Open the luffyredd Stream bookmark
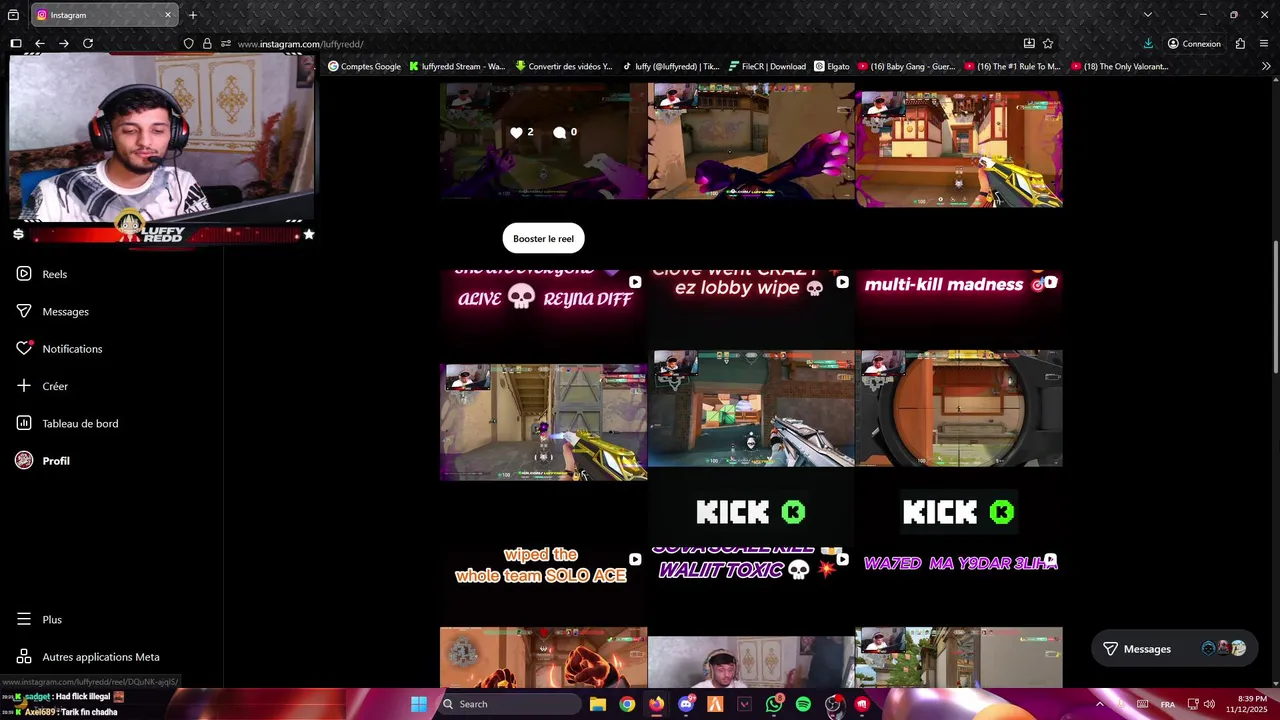This screenshot has height=720, width=1280. [x=457, y=66]
